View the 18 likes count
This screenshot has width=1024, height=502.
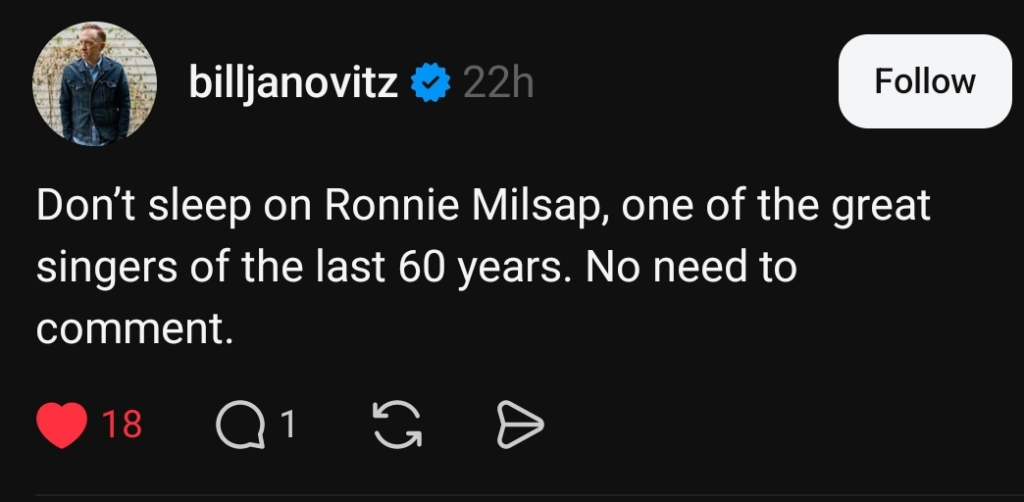coord(122,426)
